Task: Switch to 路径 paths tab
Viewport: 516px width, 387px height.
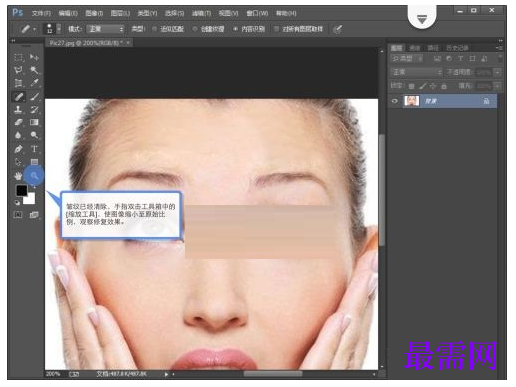Action: (x=433, y=48)
